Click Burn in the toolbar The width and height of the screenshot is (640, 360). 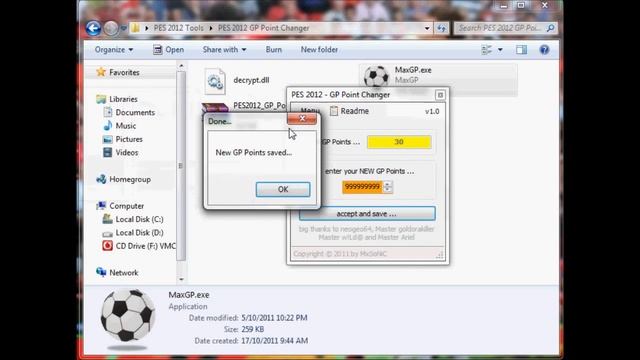coord(273,49)
